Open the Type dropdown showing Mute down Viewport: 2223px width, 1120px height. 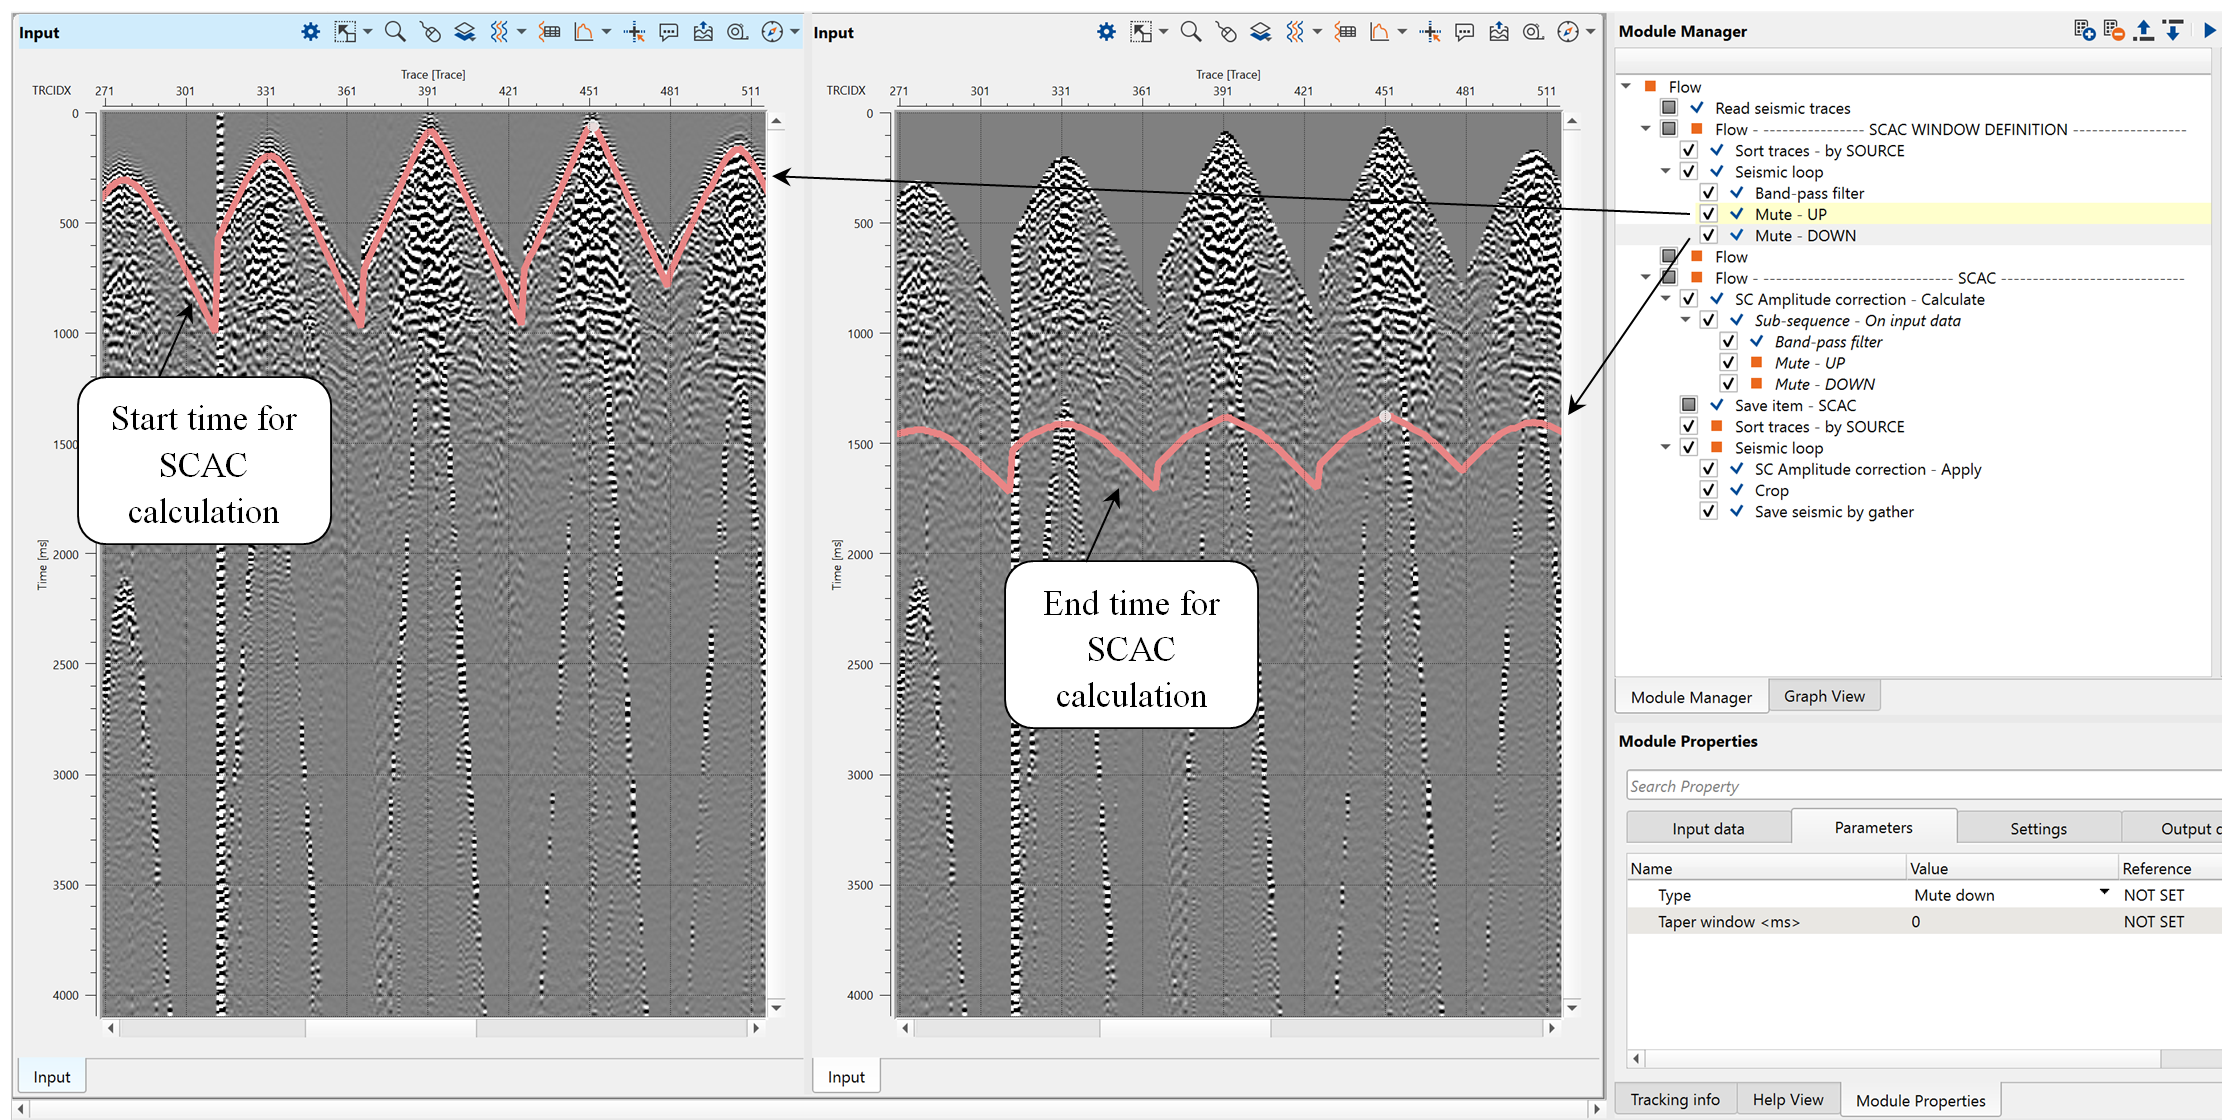(2104, 893)
